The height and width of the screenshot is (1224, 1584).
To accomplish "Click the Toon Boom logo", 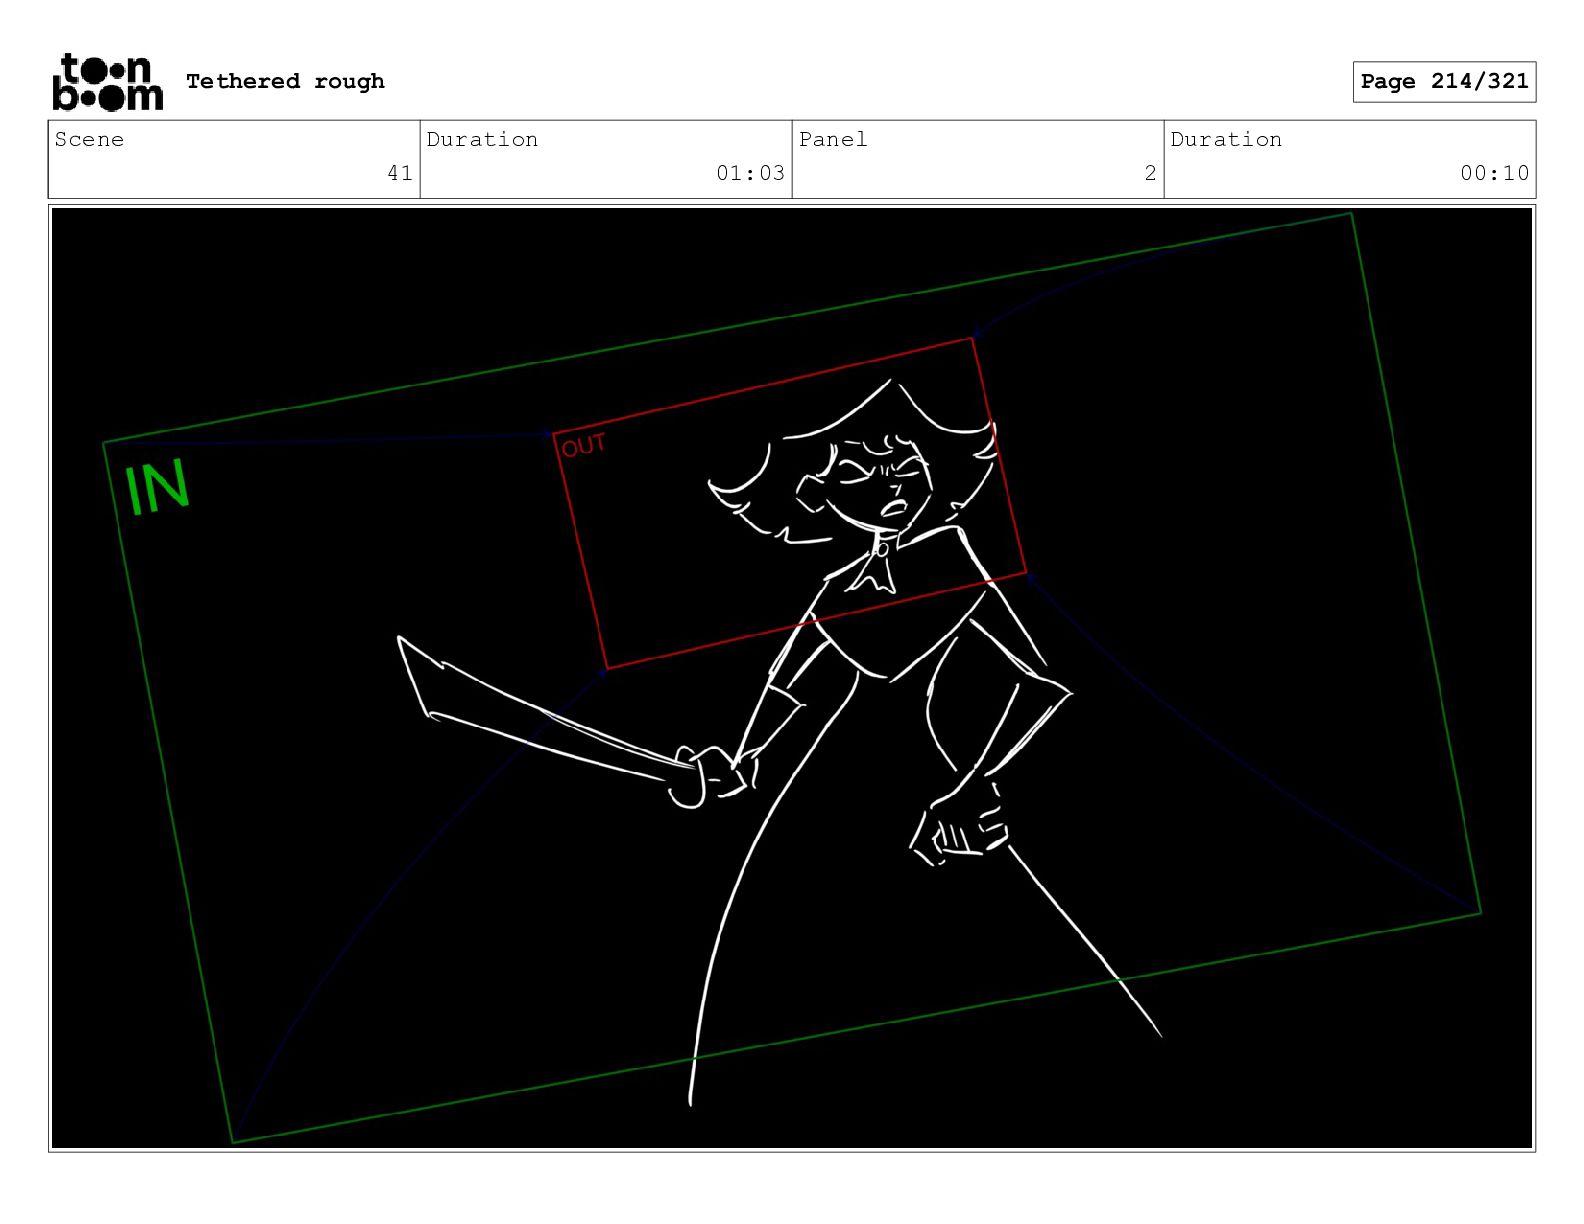I will click(107, 81).
